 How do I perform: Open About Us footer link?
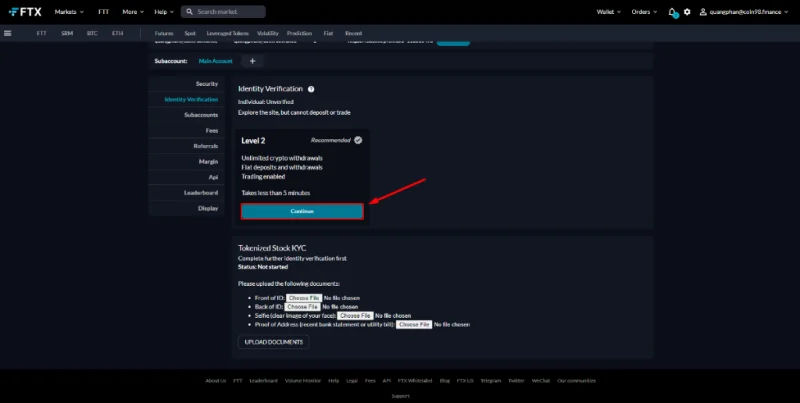(x=215, y=381)
